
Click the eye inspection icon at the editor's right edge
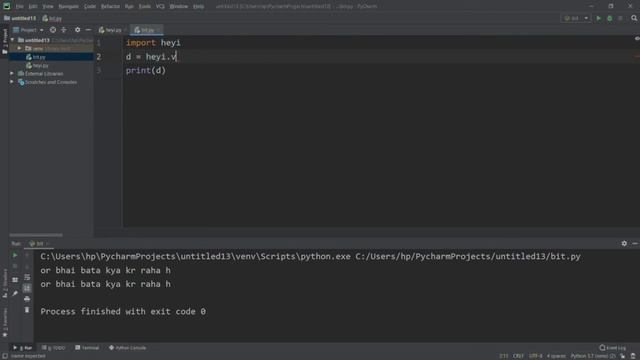[x=637, y=38]
